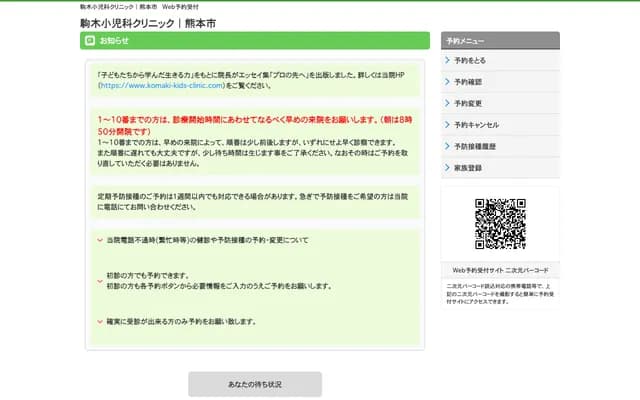Go to 家族登録 in the reservation menu

[x=468, y=168]
